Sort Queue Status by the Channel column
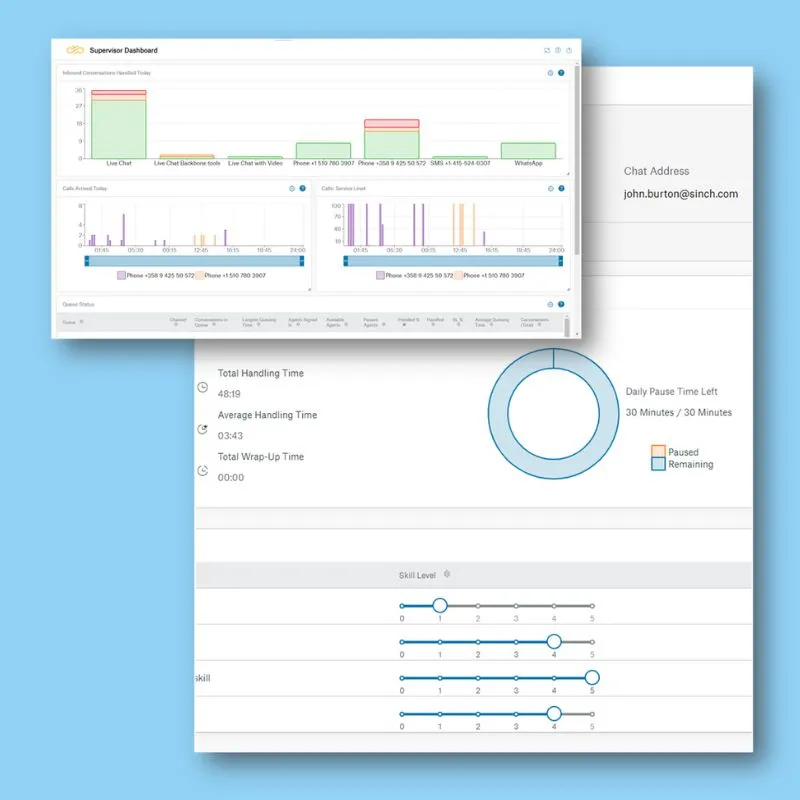 [176, 320]
